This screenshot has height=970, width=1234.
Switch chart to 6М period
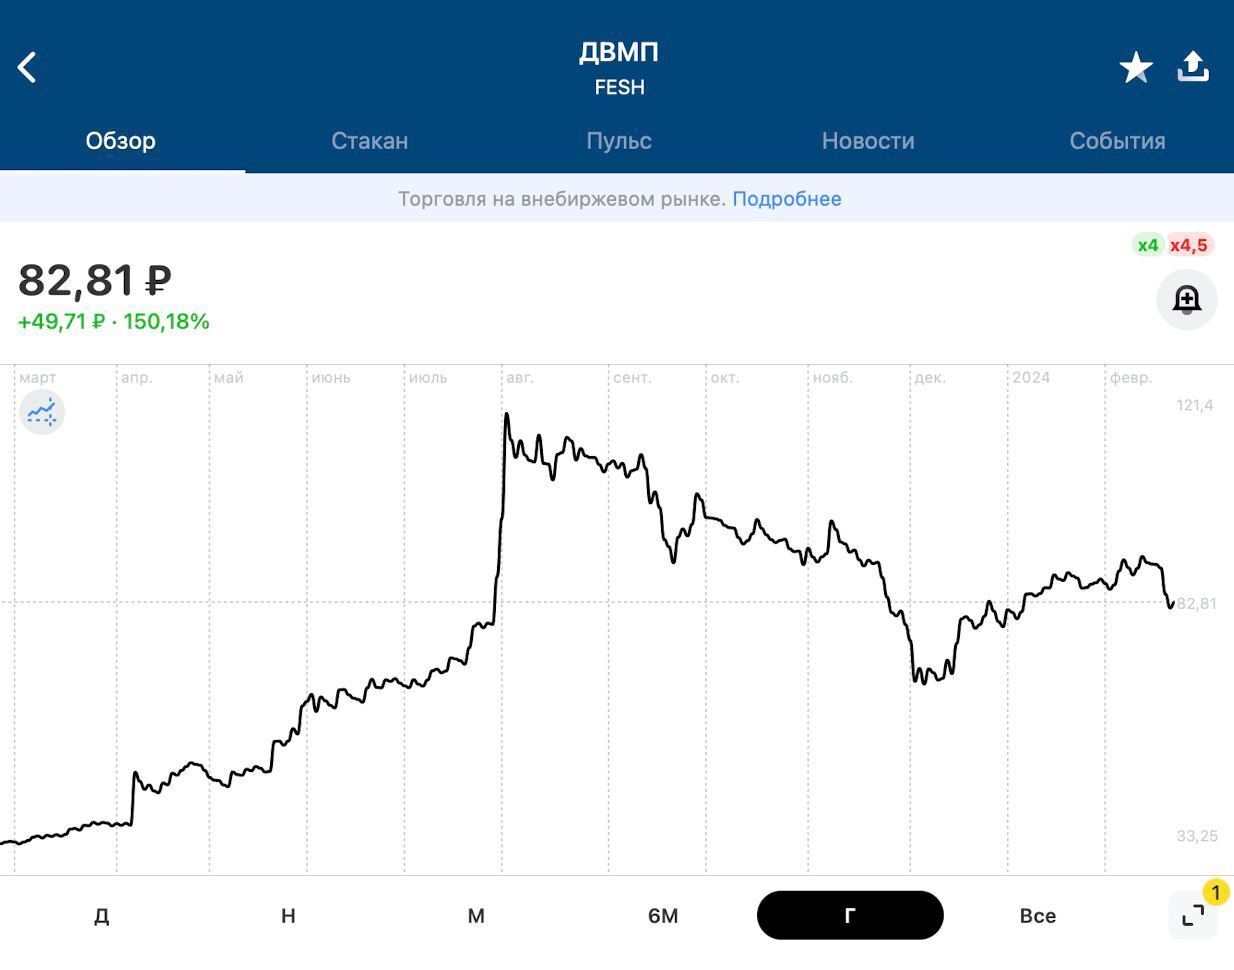[x=663, y=916]
